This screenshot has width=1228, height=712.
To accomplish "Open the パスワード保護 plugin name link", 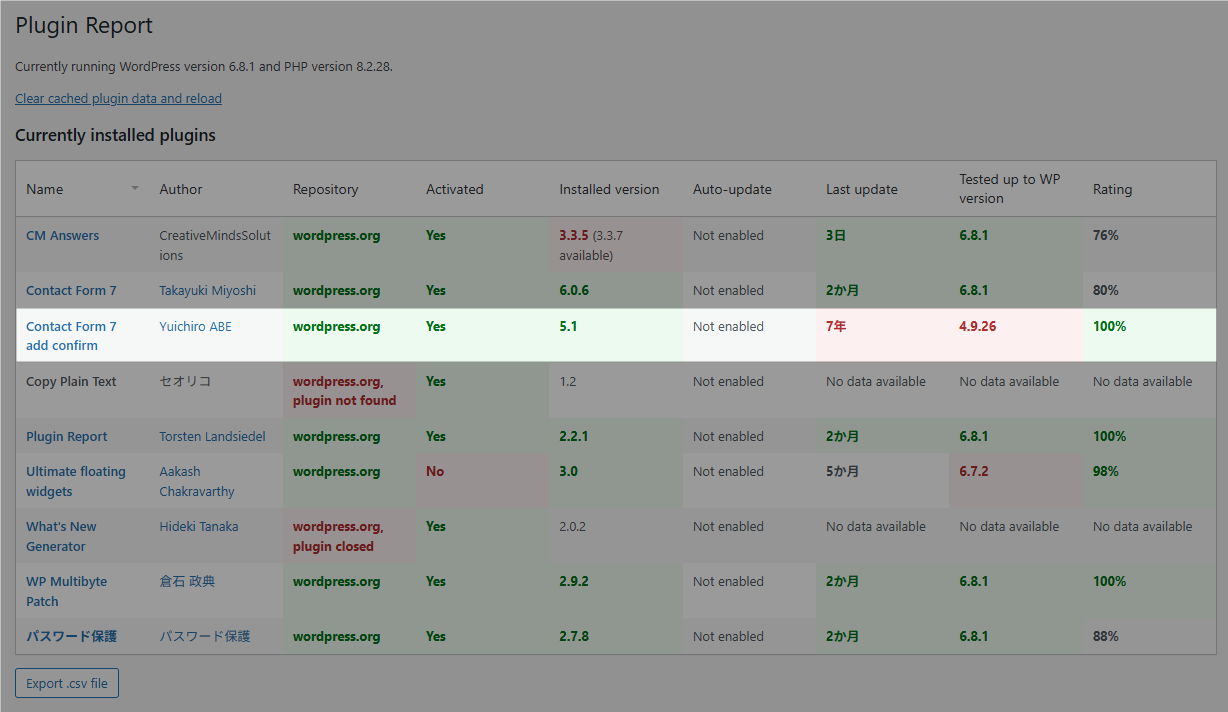I will click(x=71, y=637).
